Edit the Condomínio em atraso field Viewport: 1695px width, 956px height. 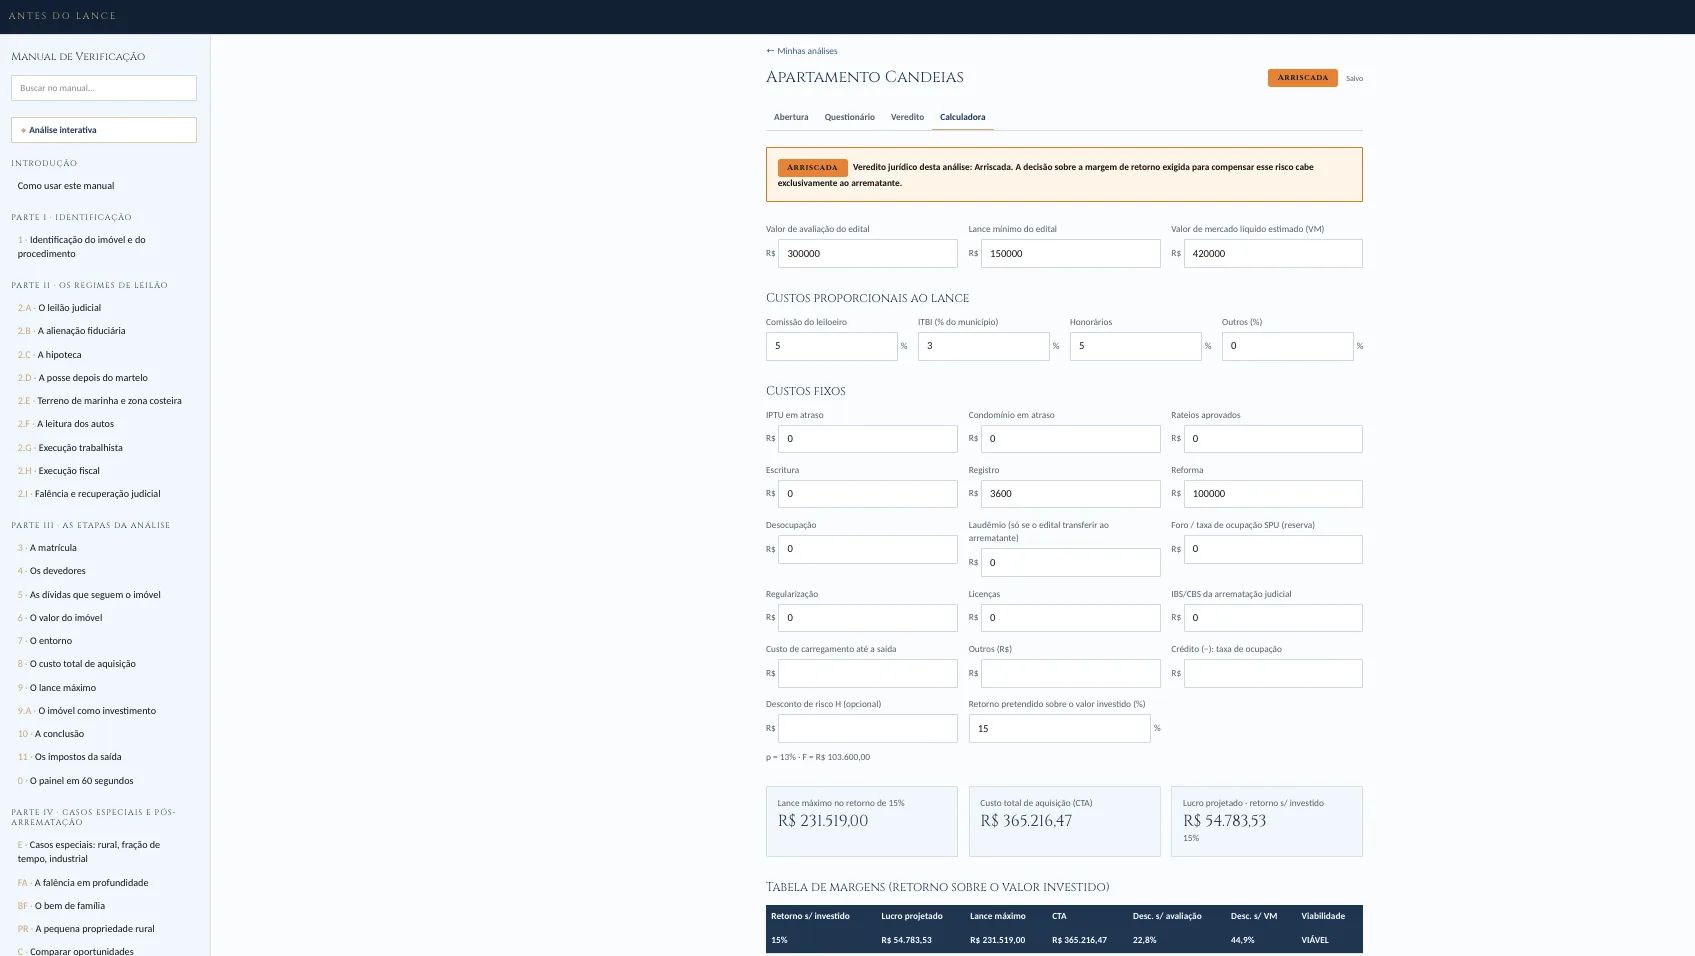pyautogui.click(x=1070, y=439)
